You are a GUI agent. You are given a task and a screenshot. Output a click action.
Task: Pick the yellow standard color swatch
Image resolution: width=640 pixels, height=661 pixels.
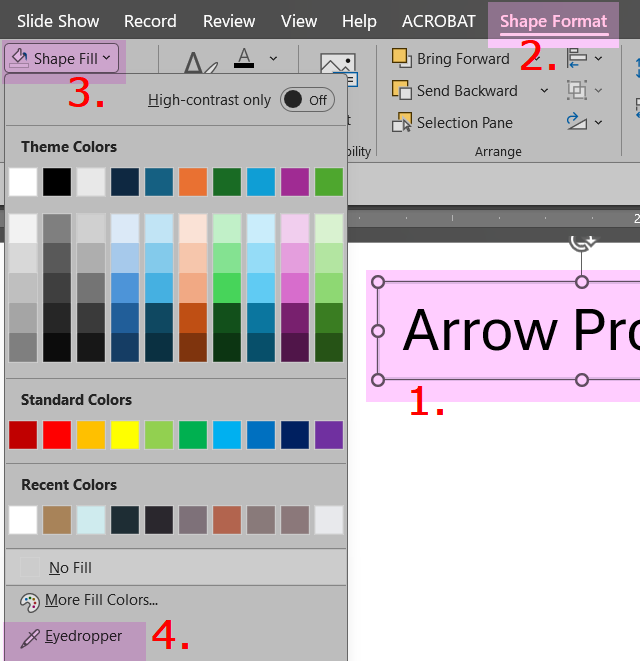point(125,435)
